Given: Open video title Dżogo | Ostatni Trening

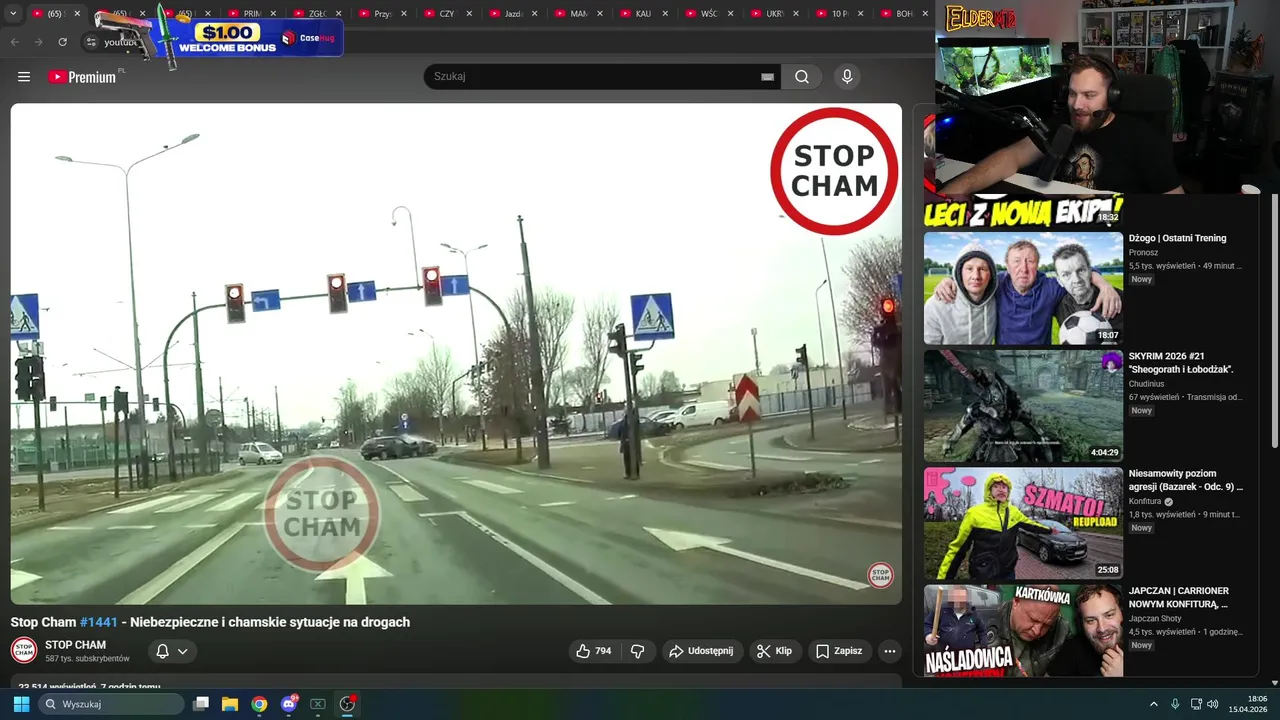Looking at the screenshot, I should coord(1177,238).
